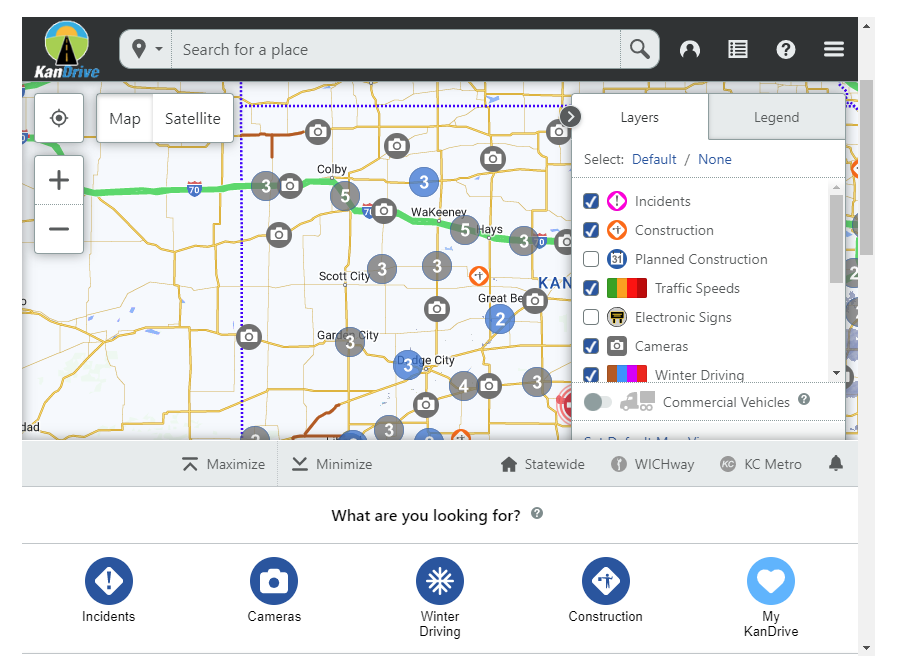This screenshot has width=904, height=656.
Task: Open the user account icon
Action: tap(690, 49)
